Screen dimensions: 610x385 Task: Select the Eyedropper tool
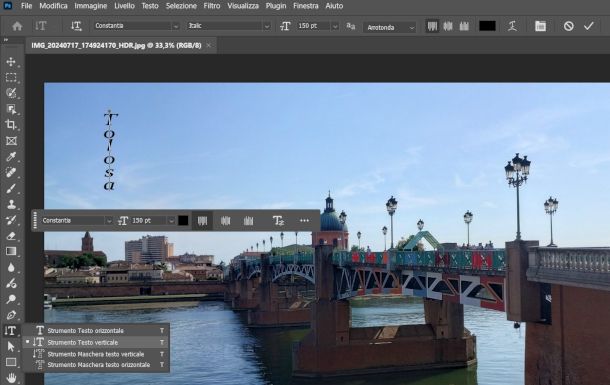tap(11, 157)
